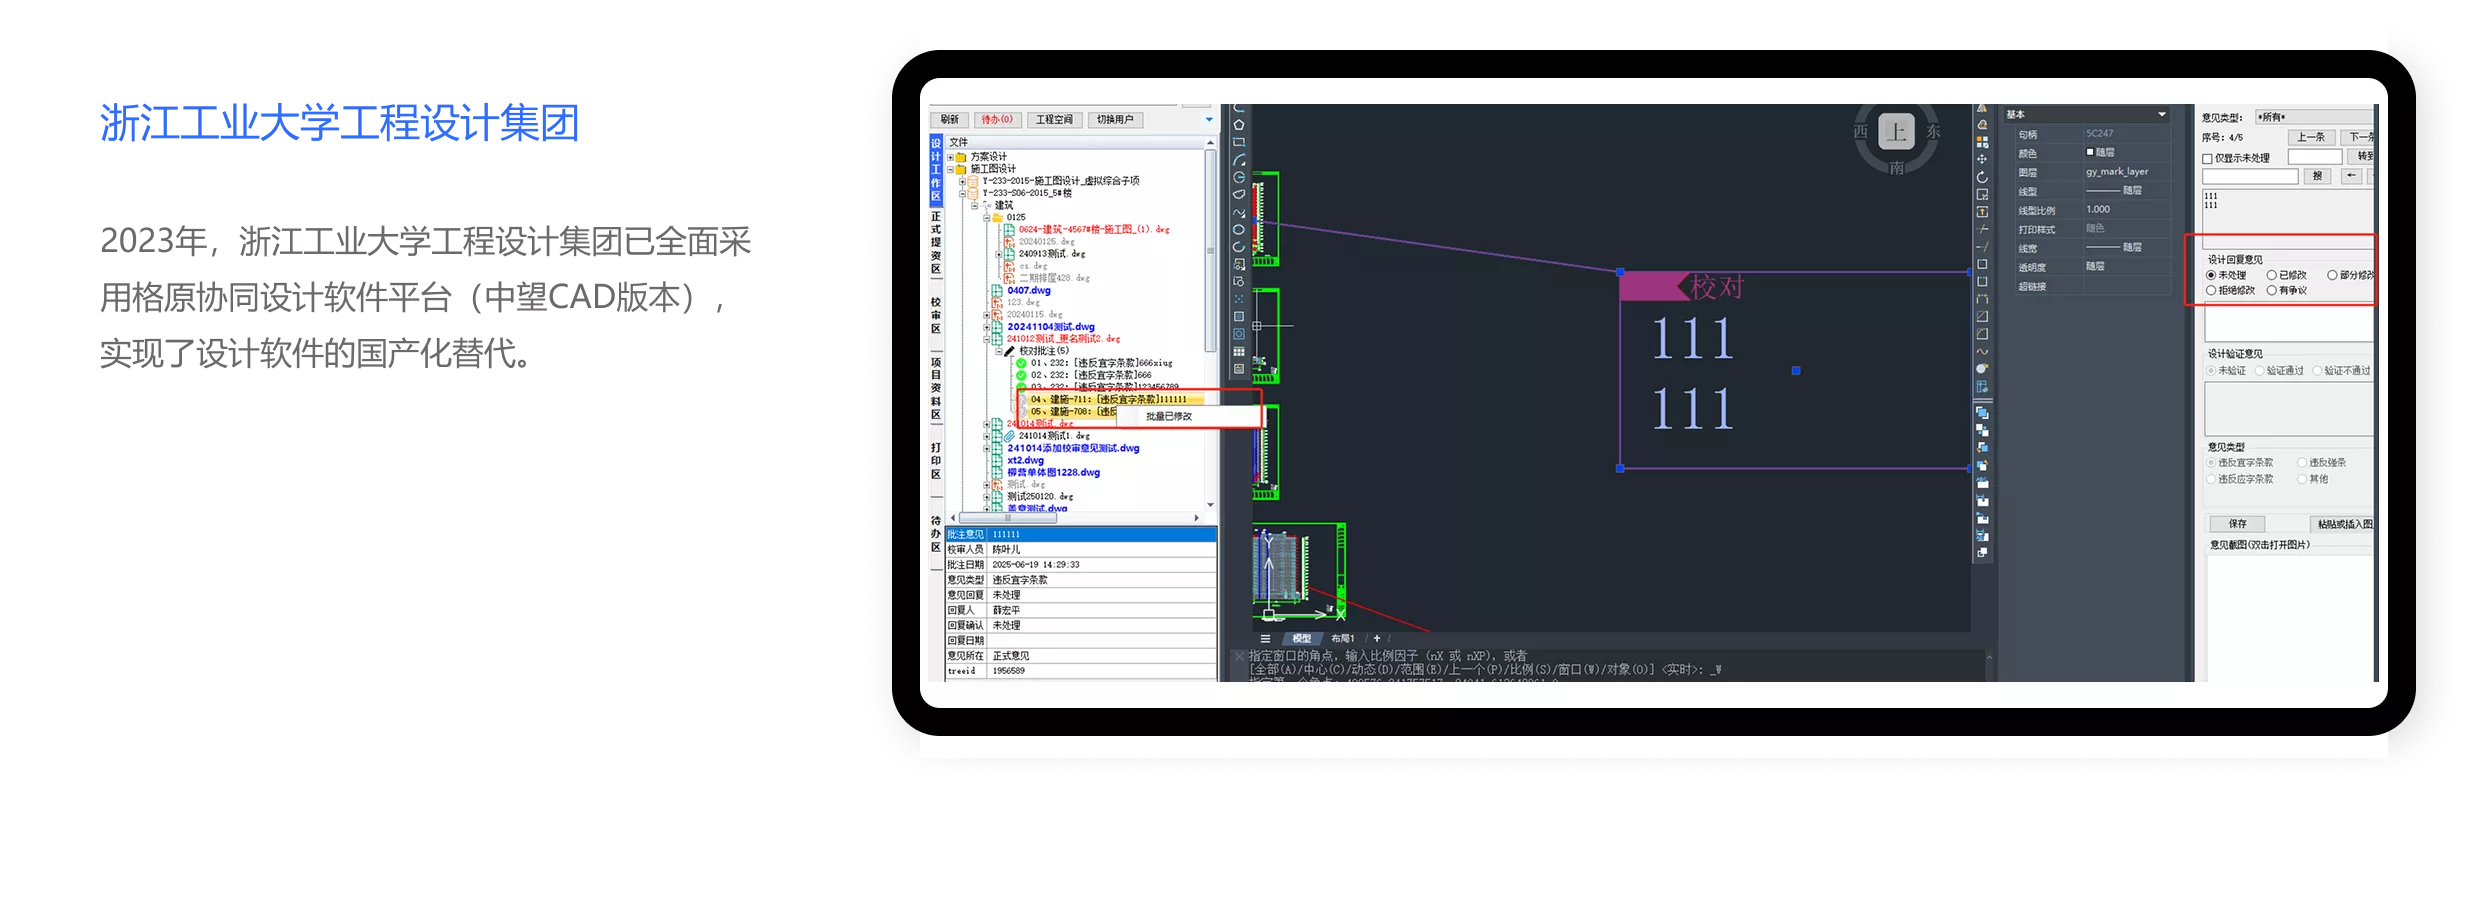Collapse the 施工图设计 folder node
Viewport: 2480px width, 906px height.
coord(950,169)
